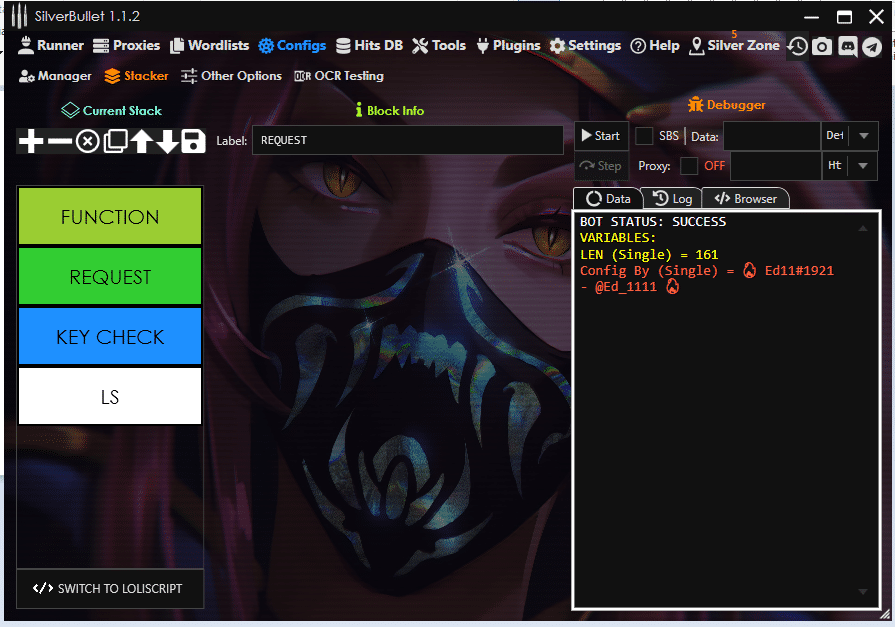Click SWITCH TO LOLISCRIPT button
Screen dimensions: 895x627
pyautogui.click(x=110, y=588)
